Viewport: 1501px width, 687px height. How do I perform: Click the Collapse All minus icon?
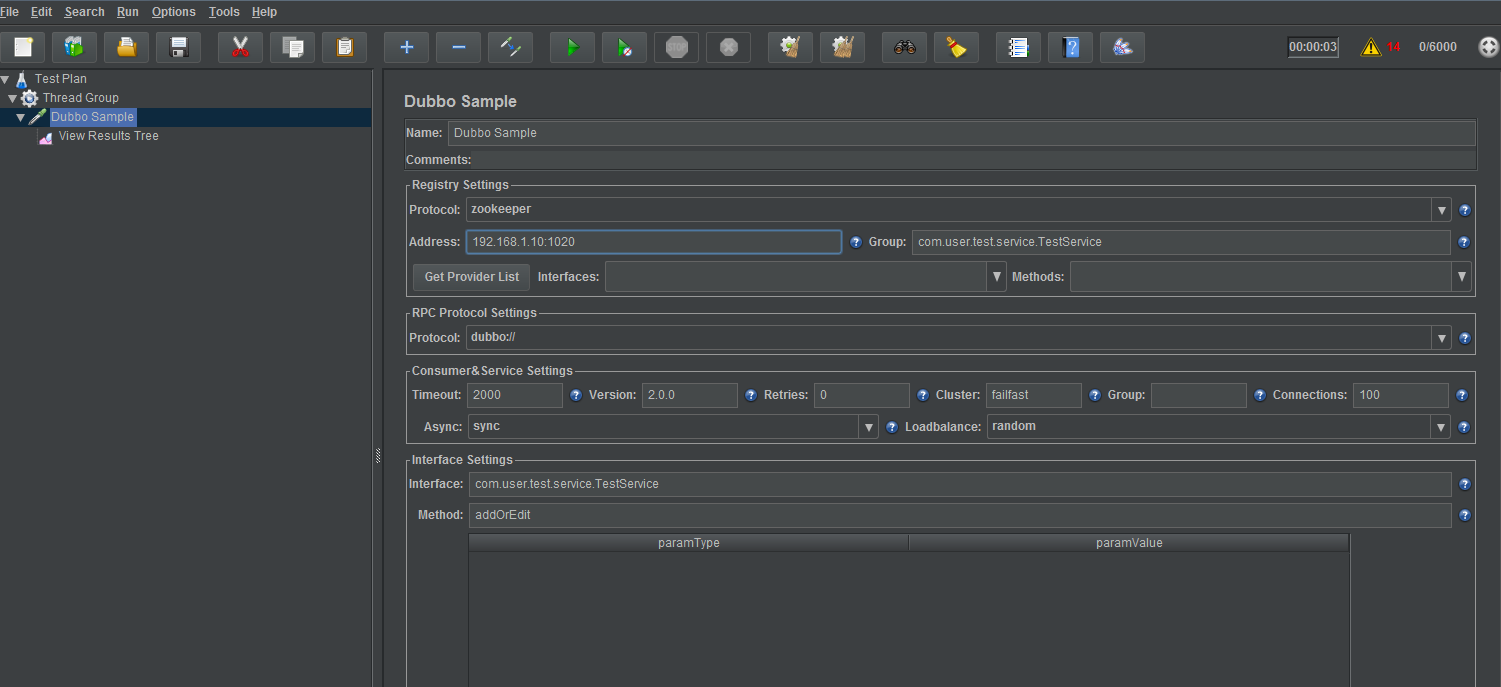coord(458,47)
